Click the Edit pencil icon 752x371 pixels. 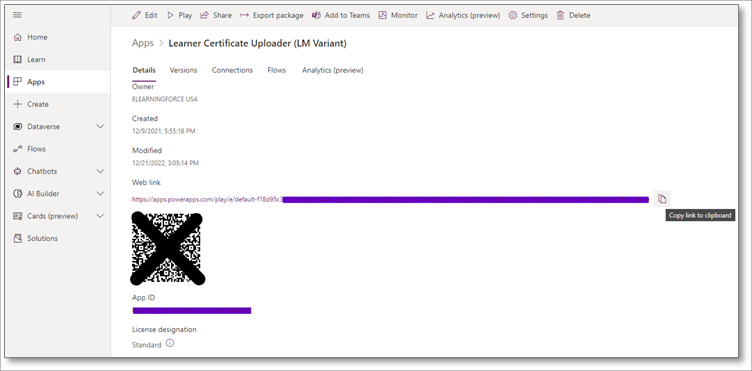pyautogui.click(x=137, y=15)
